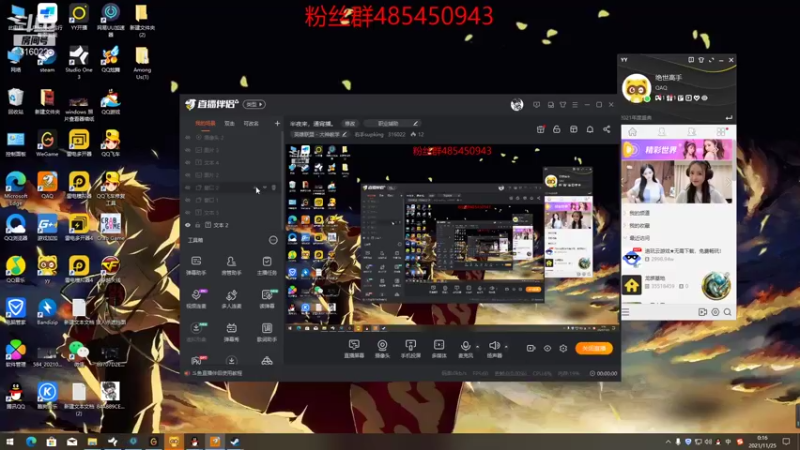Open 弹幕秀 tool in toolbox
This screenshot has width=800, height=450.
click(x=231, y=332)
